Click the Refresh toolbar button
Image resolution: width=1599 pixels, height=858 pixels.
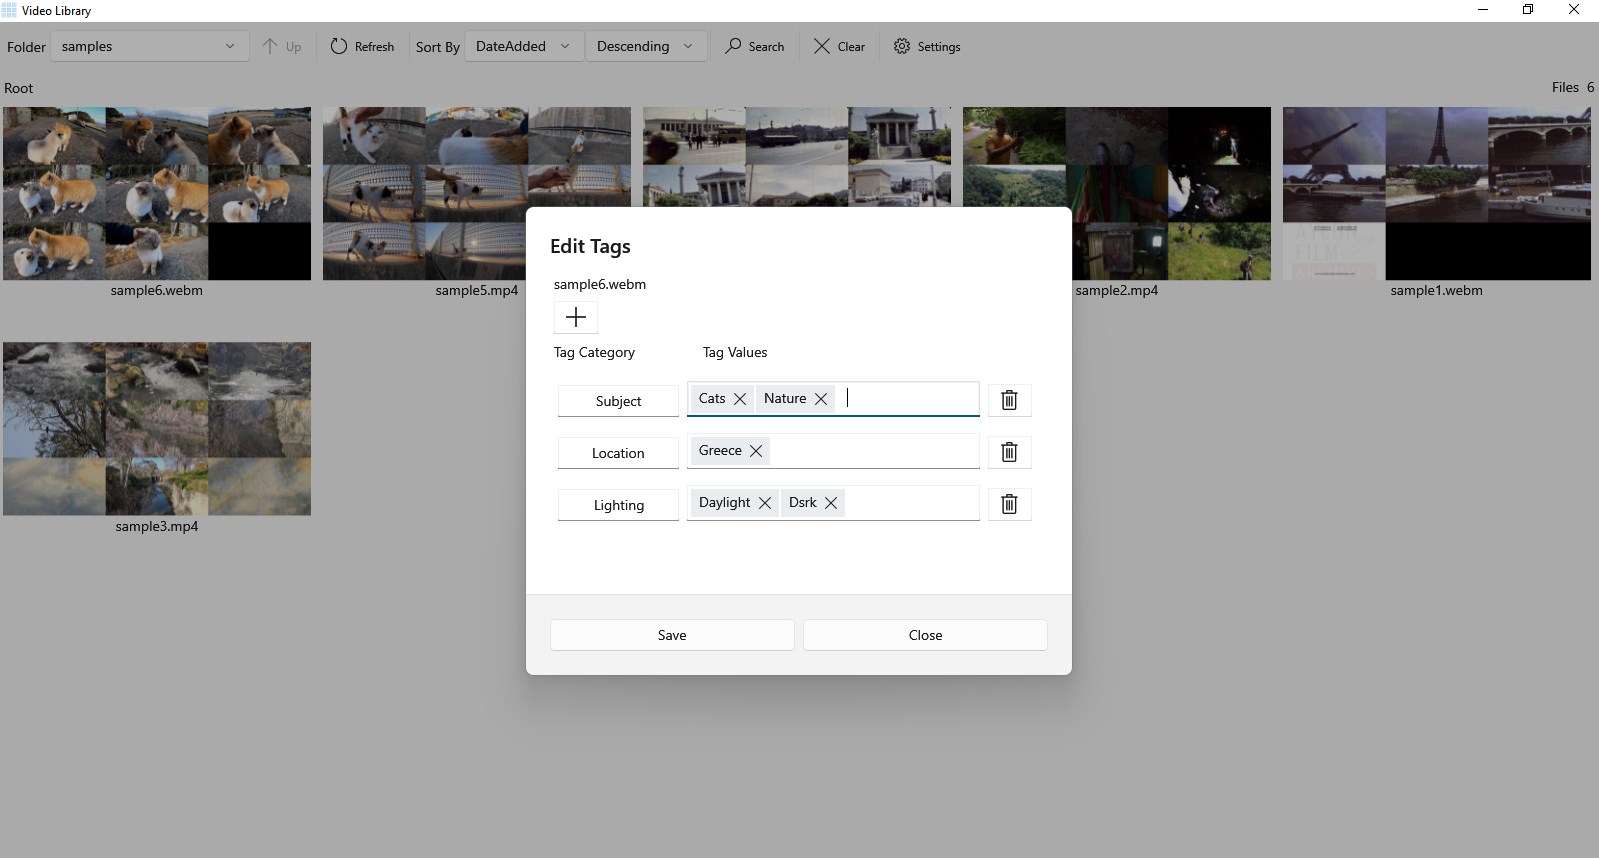click(x=362, y=47)
